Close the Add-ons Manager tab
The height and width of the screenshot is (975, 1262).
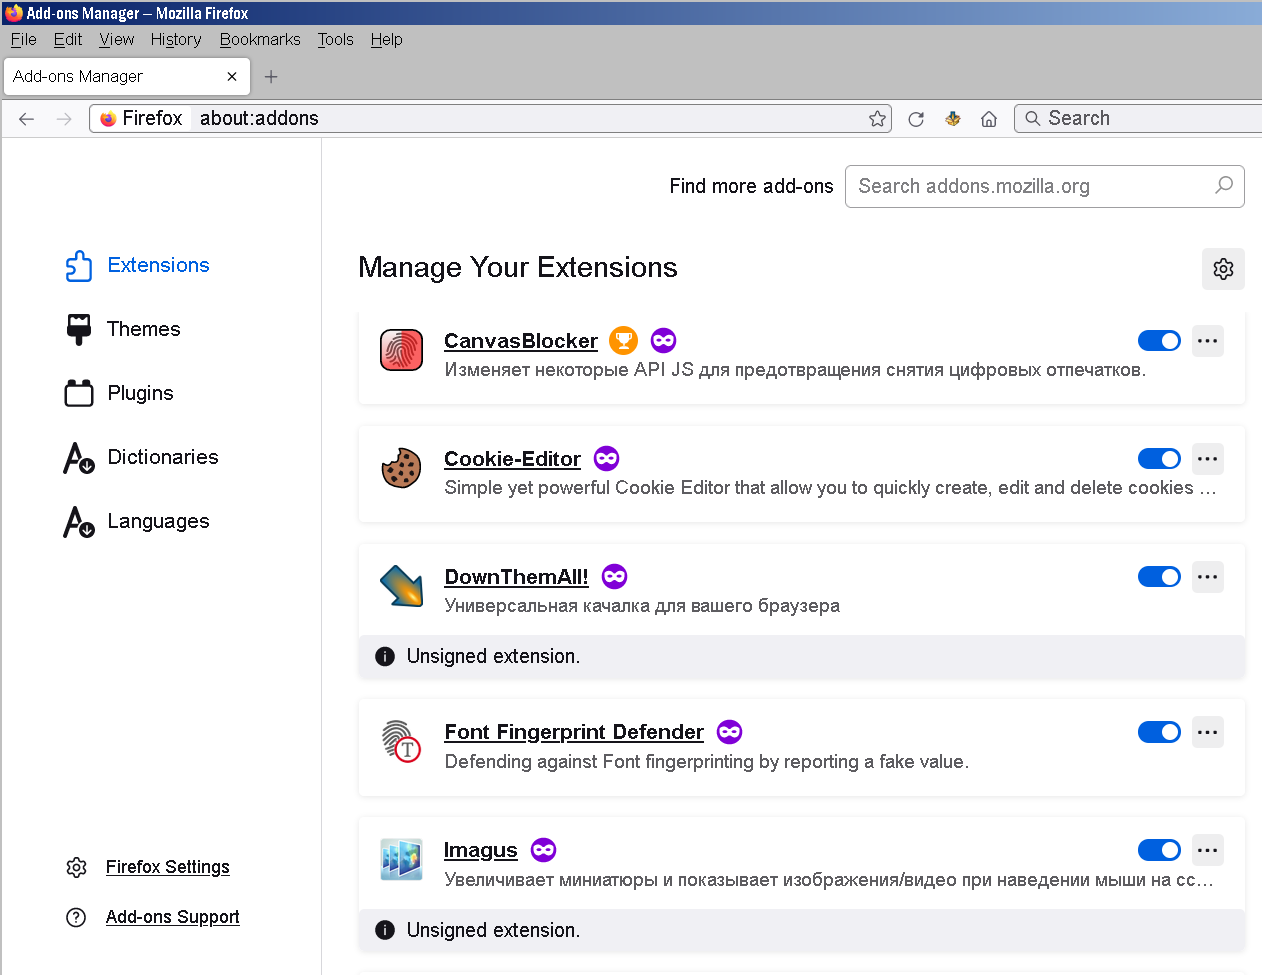coord(232,76)
